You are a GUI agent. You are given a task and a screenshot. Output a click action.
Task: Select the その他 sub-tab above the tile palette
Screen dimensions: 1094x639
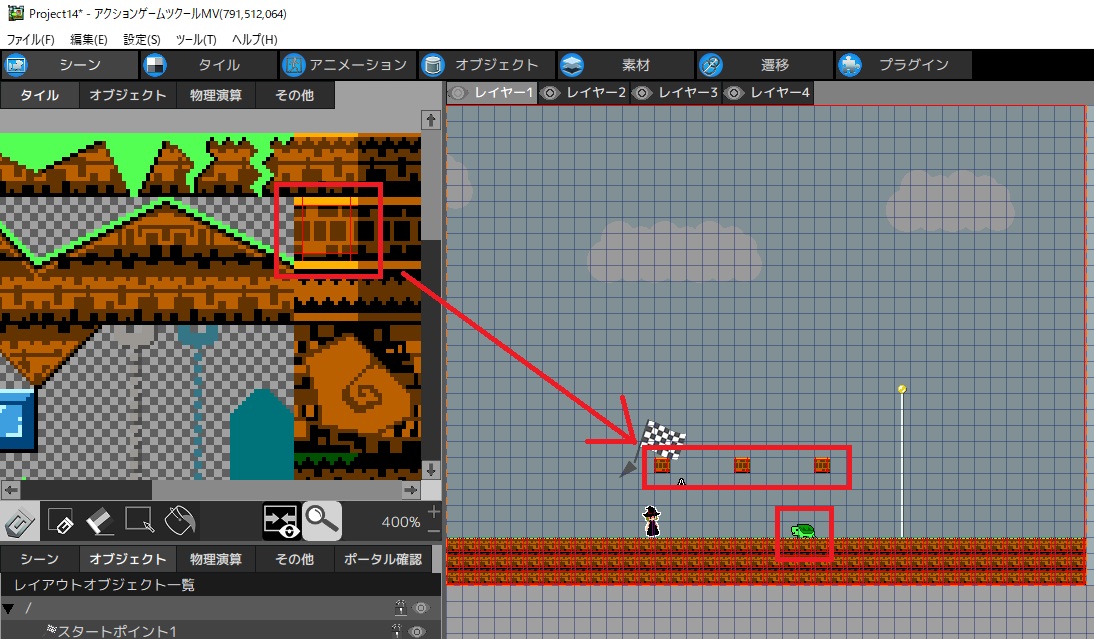pos(295,95)
